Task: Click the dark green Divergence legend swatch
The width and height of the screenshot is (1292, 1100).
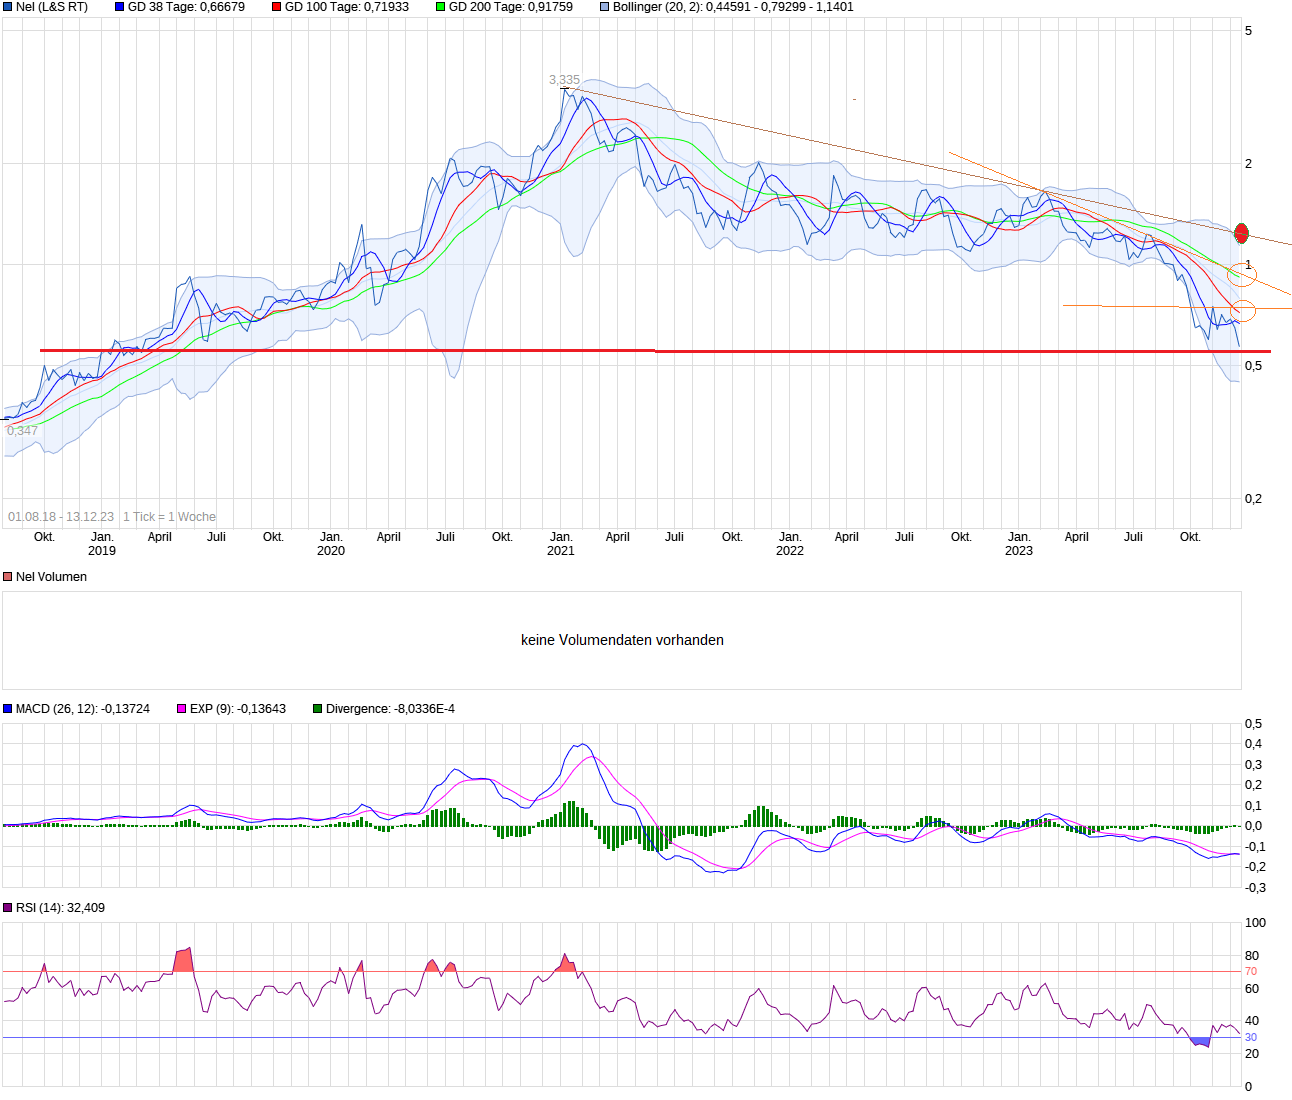Action: (318, 709)
